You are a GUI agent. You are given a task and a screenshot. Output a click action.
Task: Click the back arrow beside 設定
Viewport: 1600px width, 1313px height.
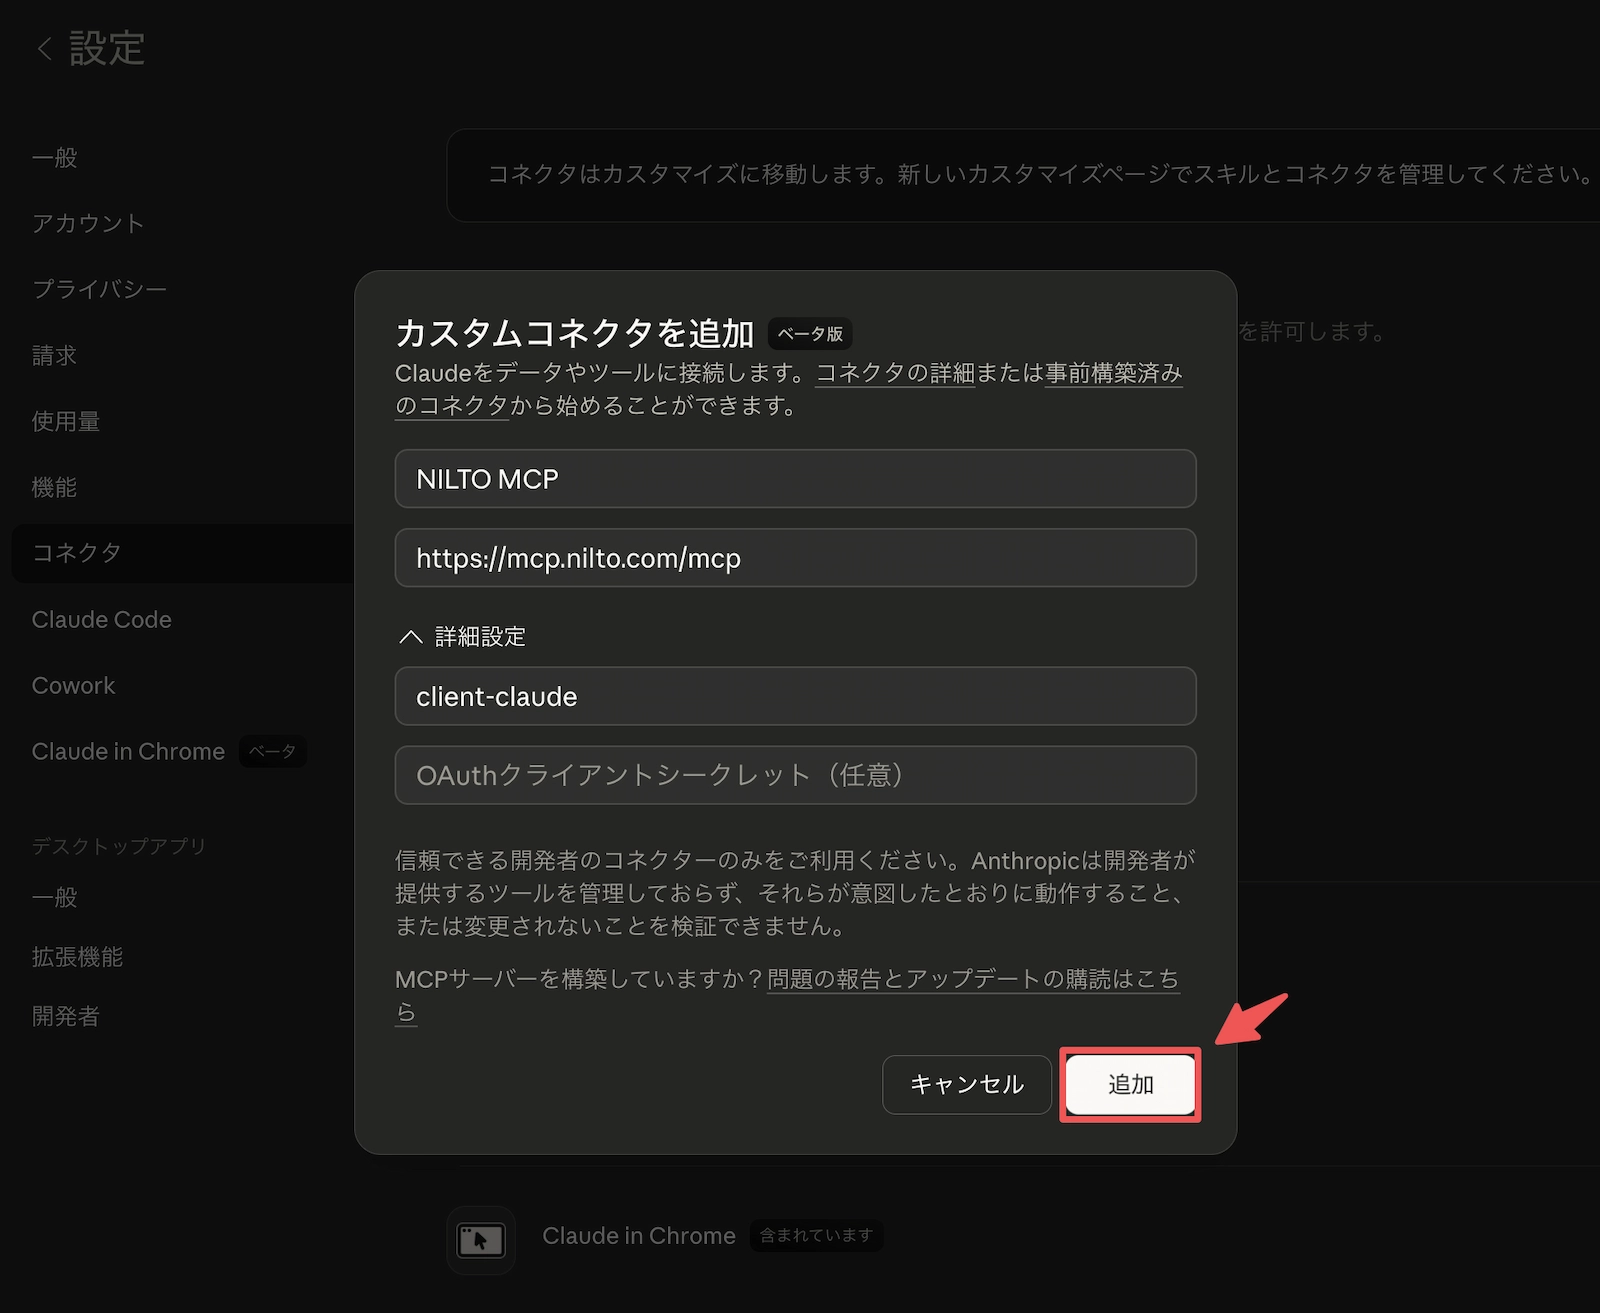(44, 49)
